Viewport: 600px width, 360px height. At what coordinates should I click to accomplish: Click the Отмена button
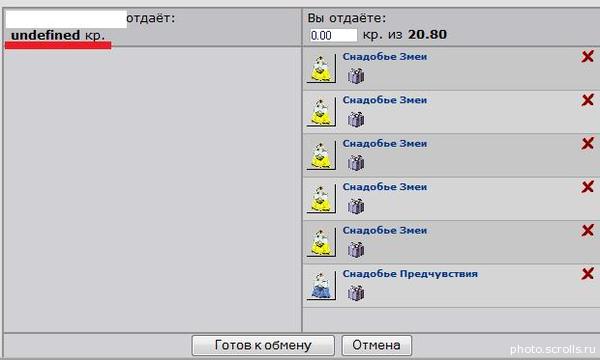(377, 345)
